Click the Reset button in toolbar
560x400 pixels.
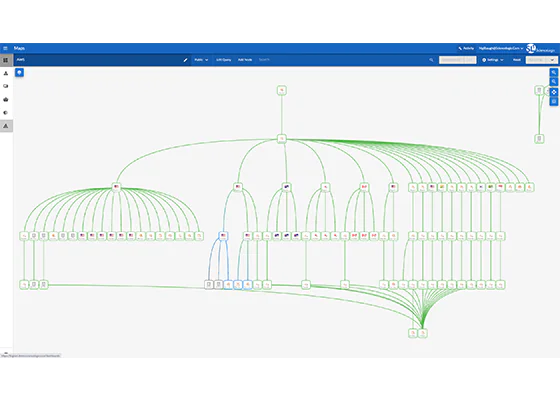(517, 60)
